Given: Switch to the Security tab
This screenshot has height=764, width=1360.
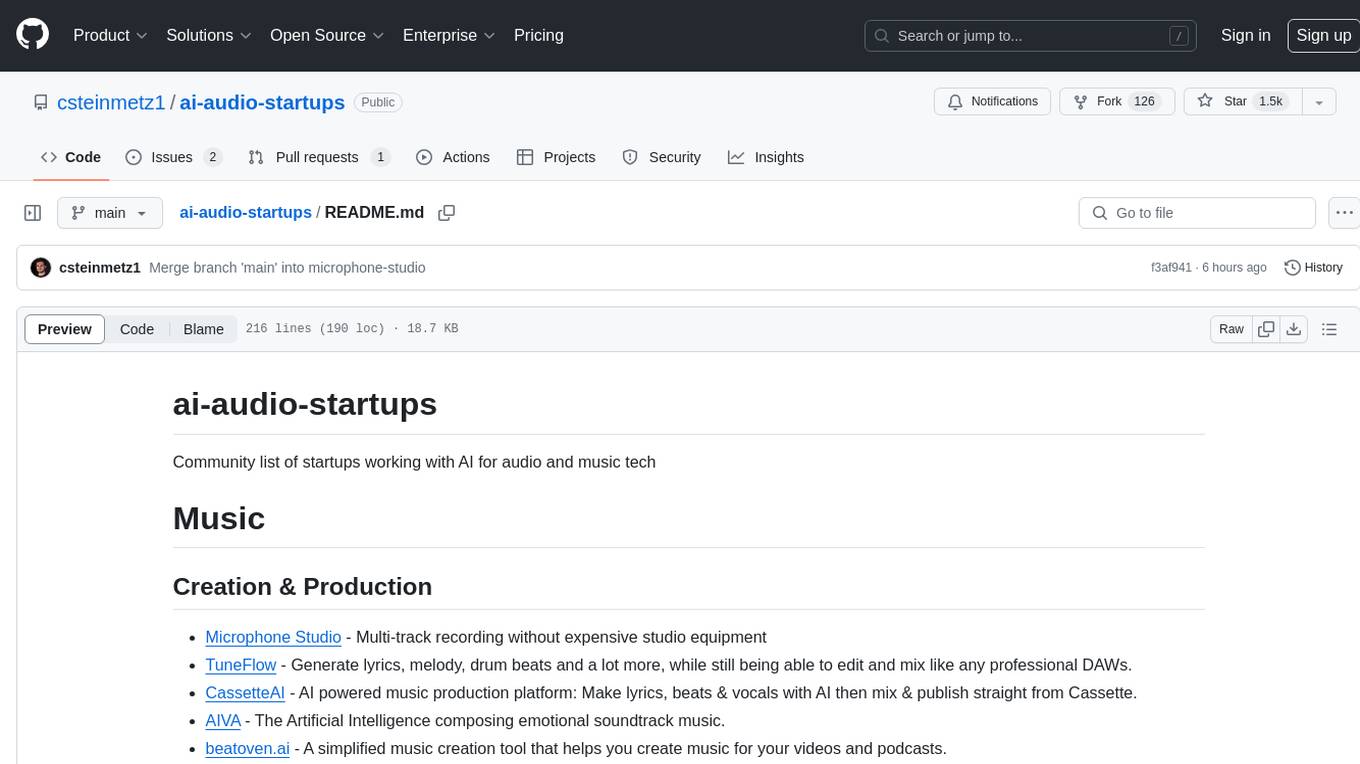Looking at the screenshot, I should [662, 157].
